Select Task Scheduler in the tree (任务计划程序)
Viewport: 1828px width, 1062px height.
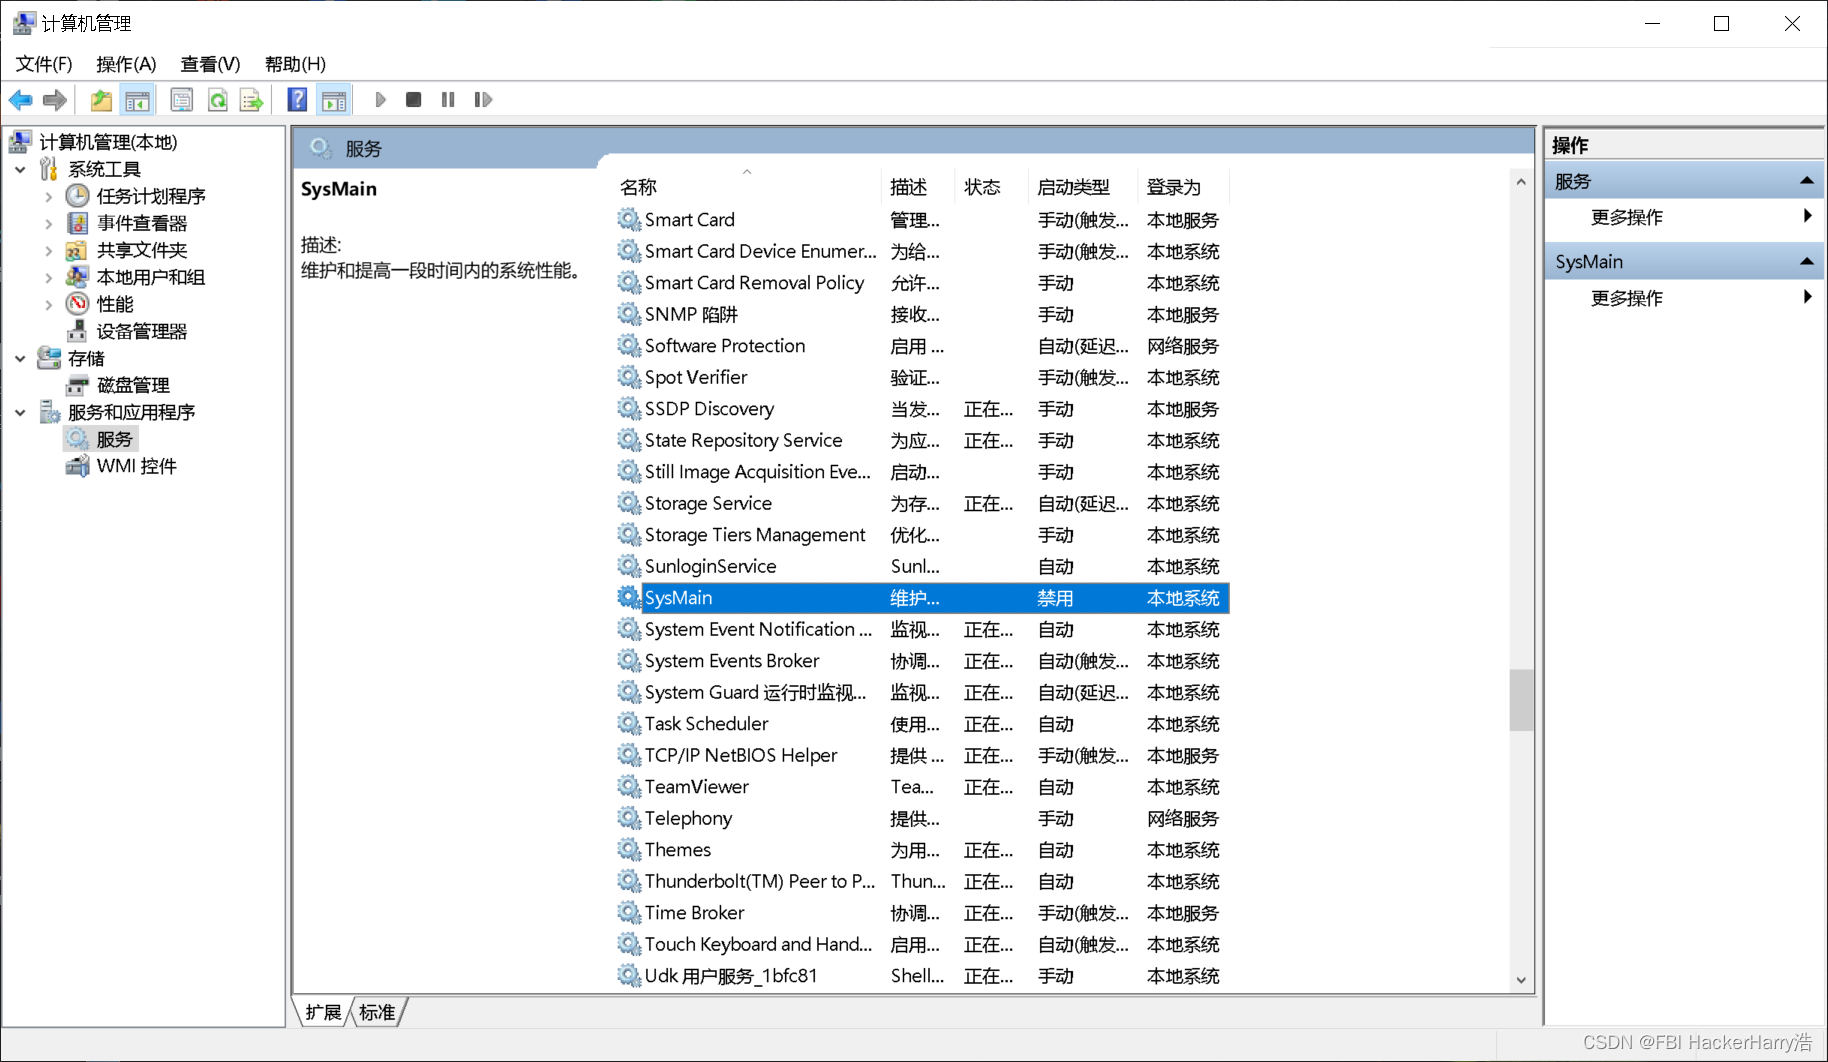click(x=151, y=196)
